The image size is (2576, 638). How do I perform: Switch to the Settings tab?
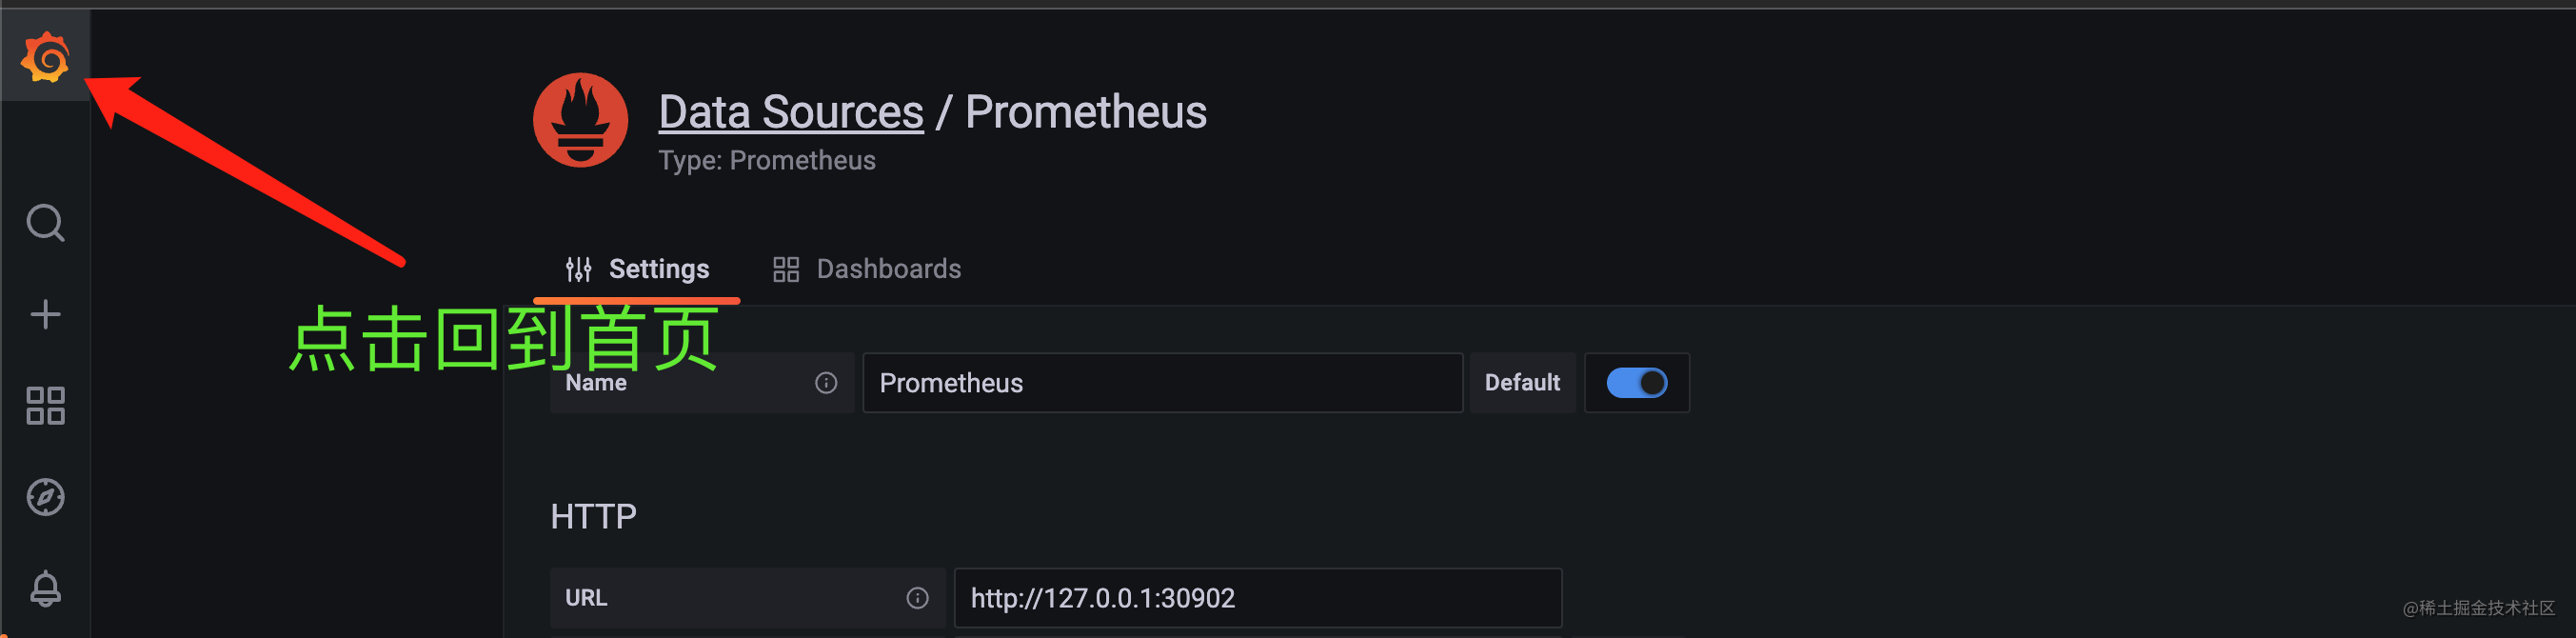[637, 269]
